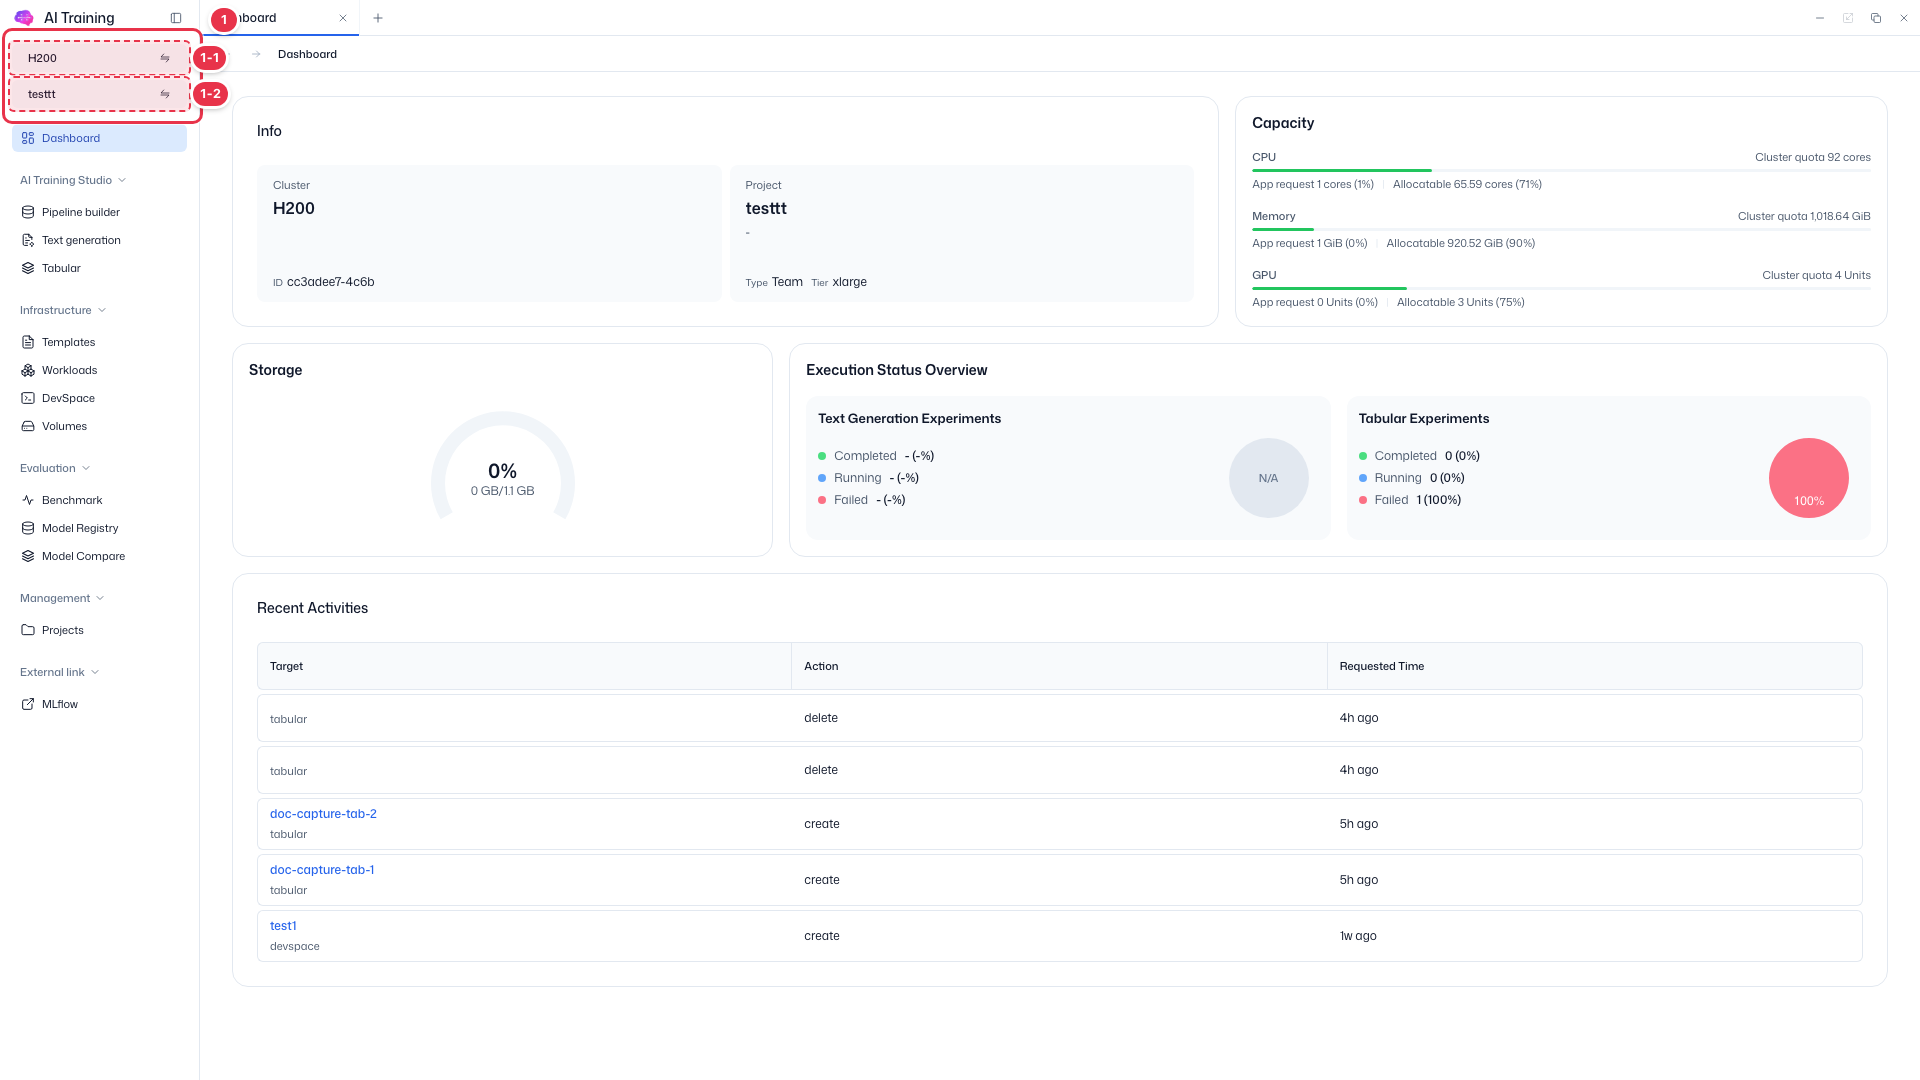The image size is (1920, 1080).
Task: Click the Templates document icon
Action: pyautogui.click(x=28, y=342)
